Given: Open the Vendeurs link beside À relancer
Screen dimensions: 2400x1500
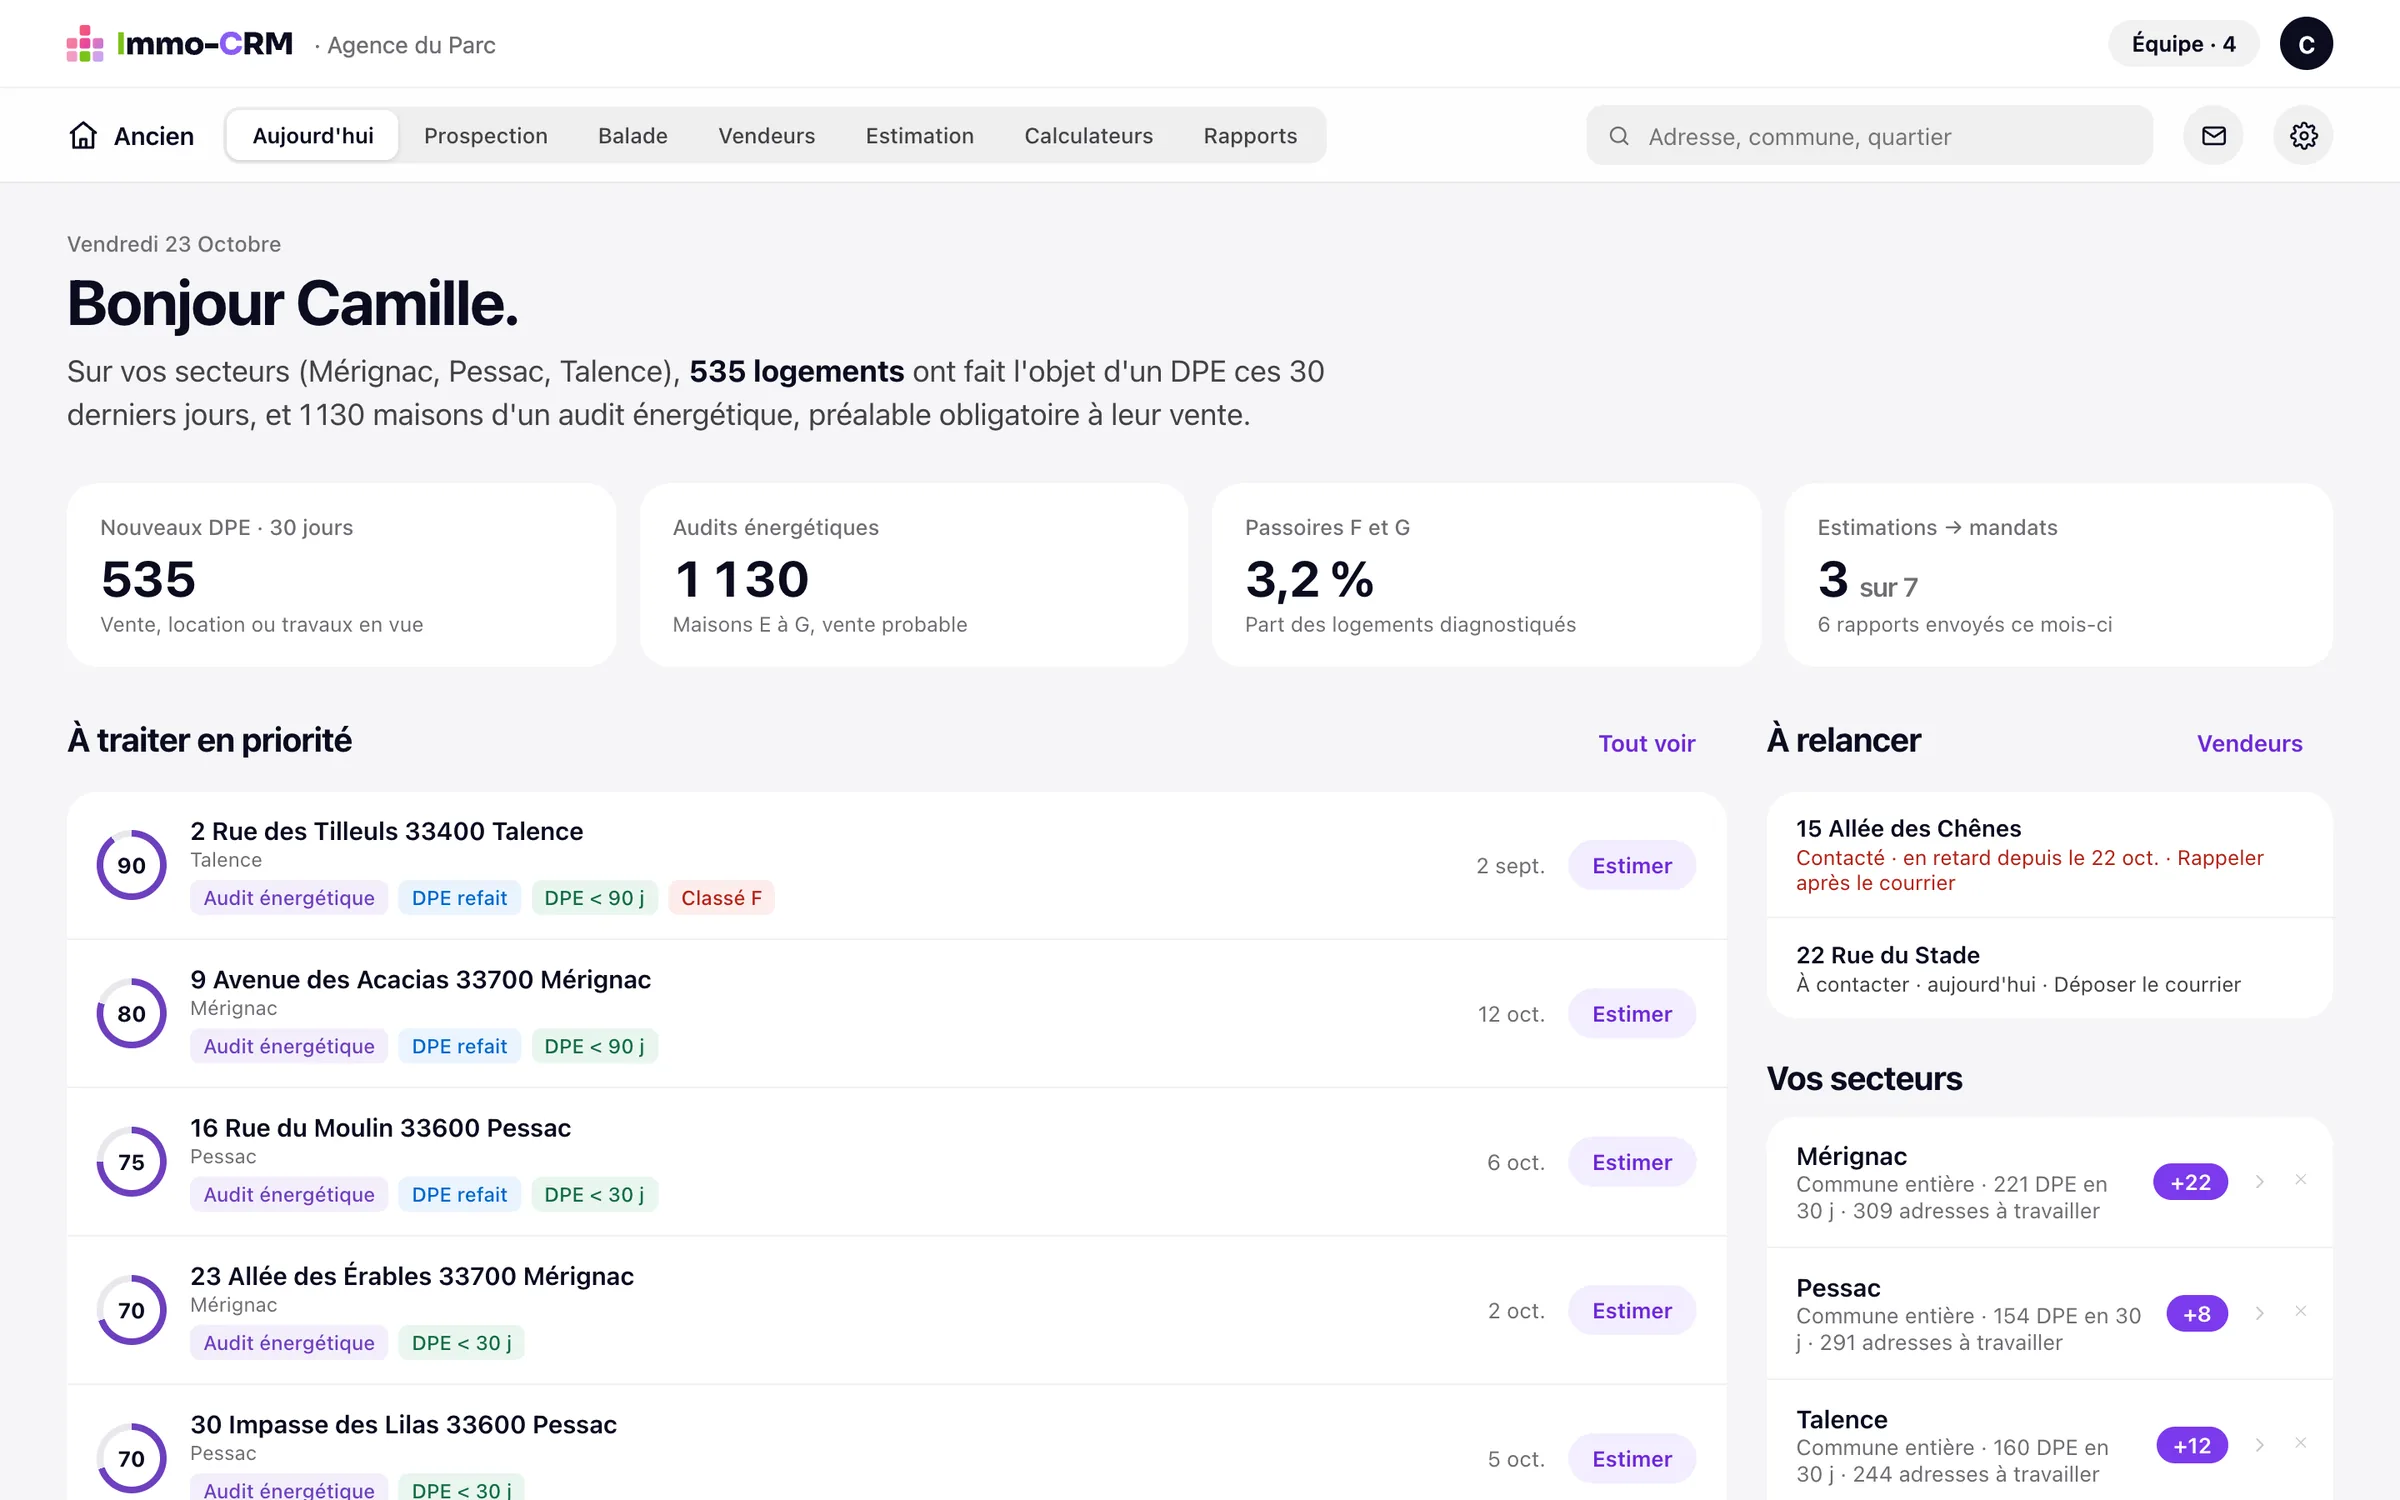Looking at the screenshot, I should coord(2249,743).
